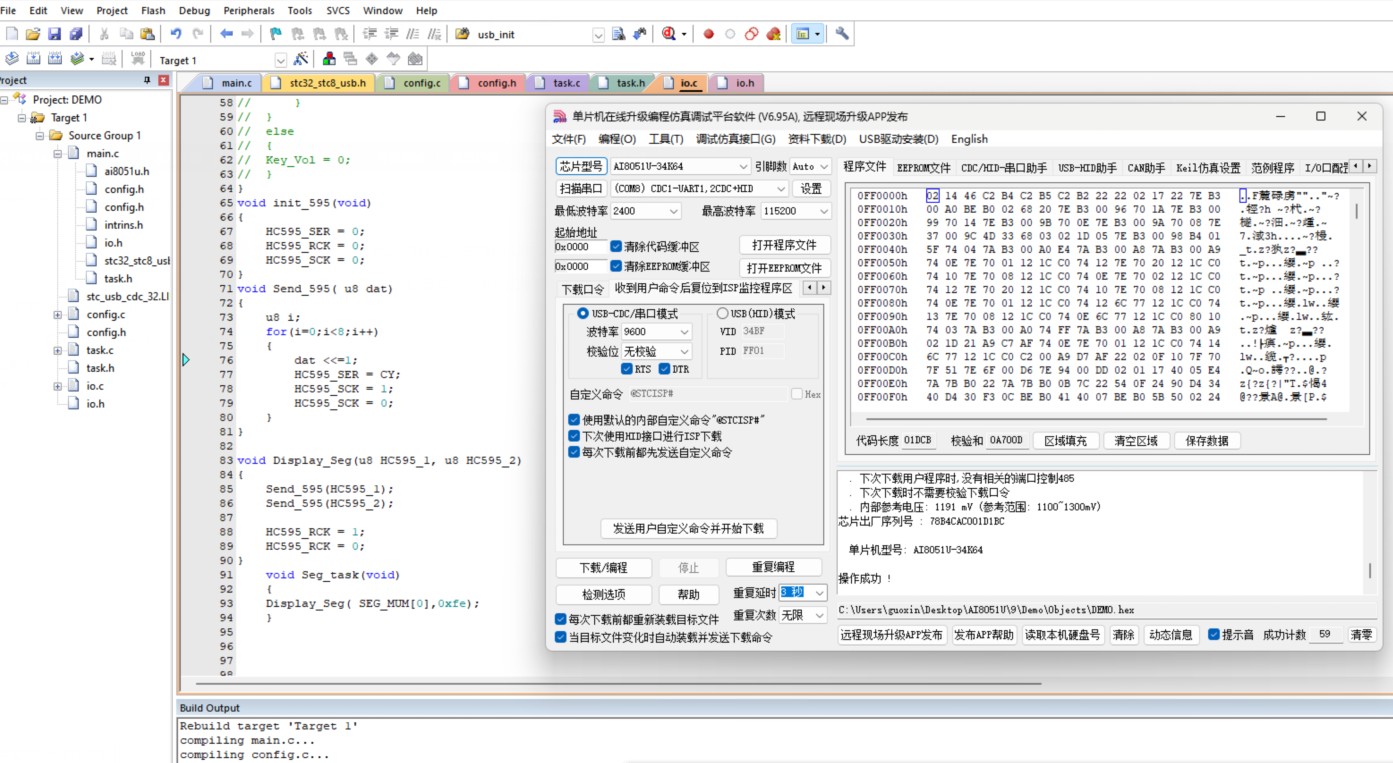Click the 下载/编程 button
1393x763 pixels.
click(x=603, y=567)
